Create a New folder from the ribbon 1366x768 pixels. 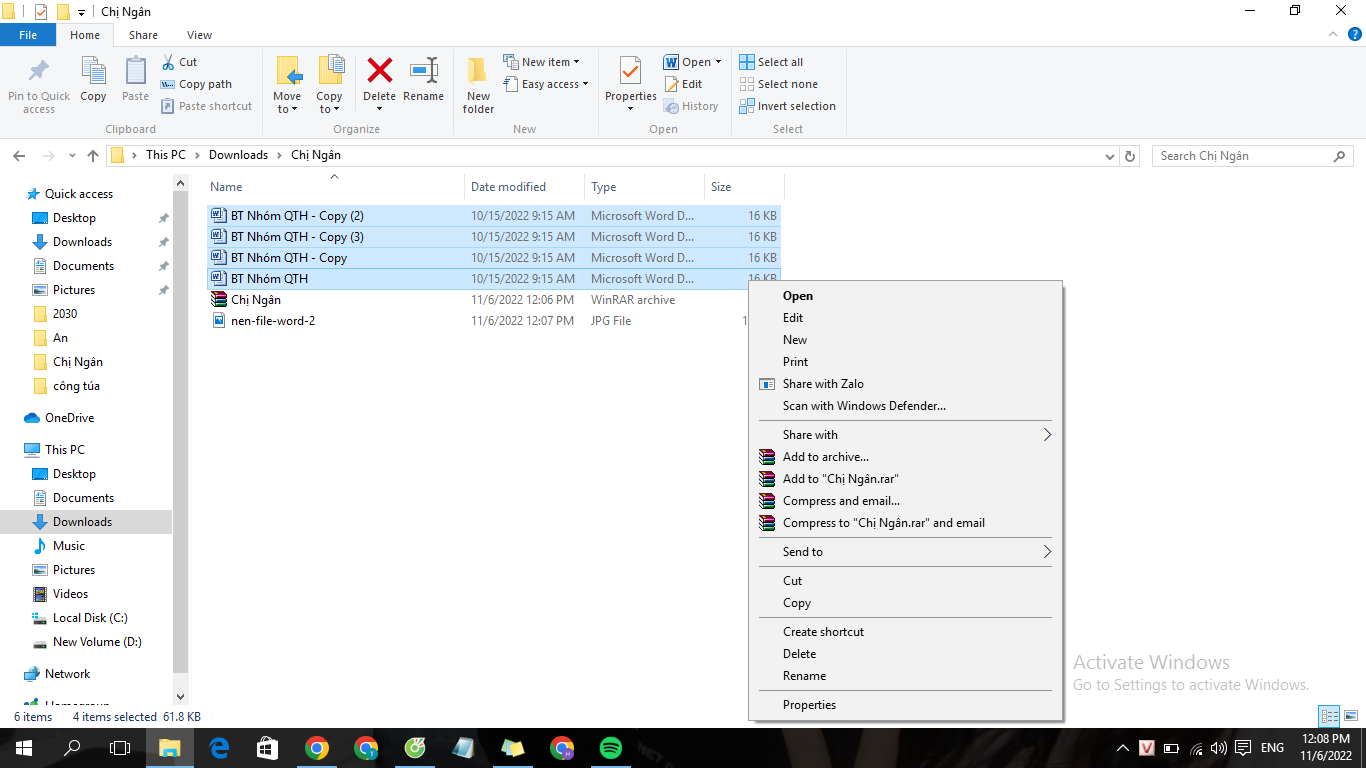click(x=478, y=84)
